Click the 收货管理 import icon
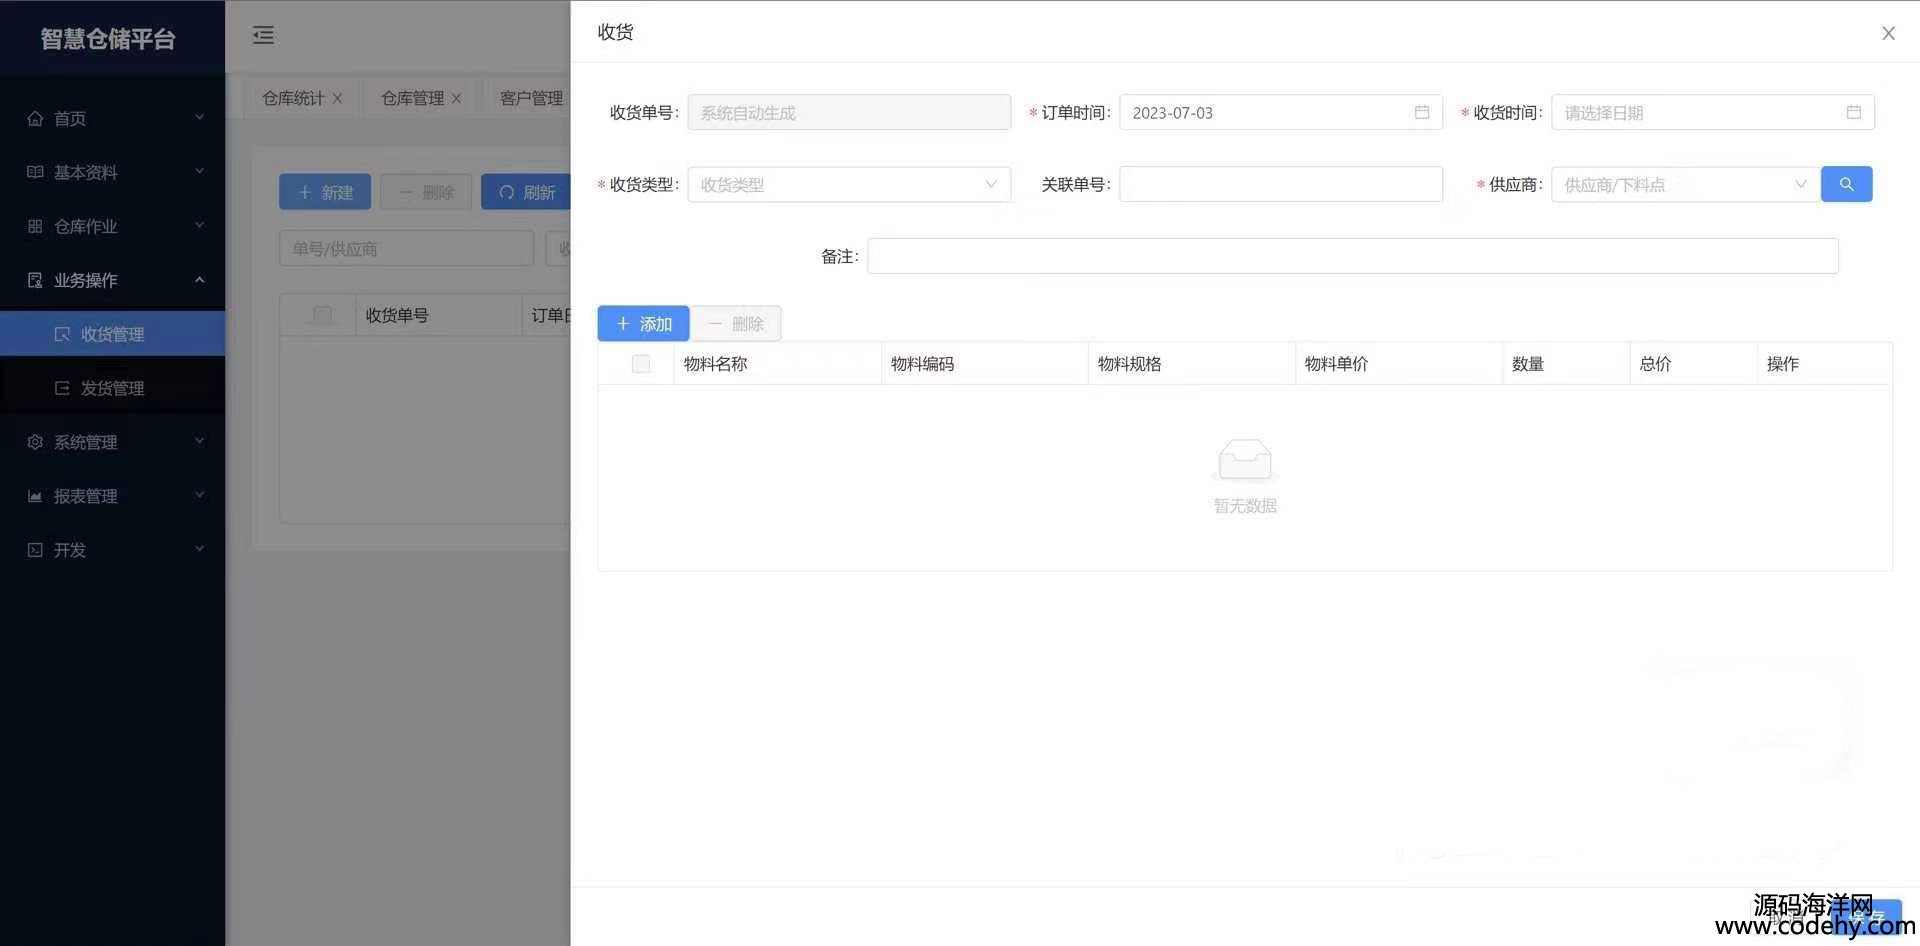 pos(62,334)
